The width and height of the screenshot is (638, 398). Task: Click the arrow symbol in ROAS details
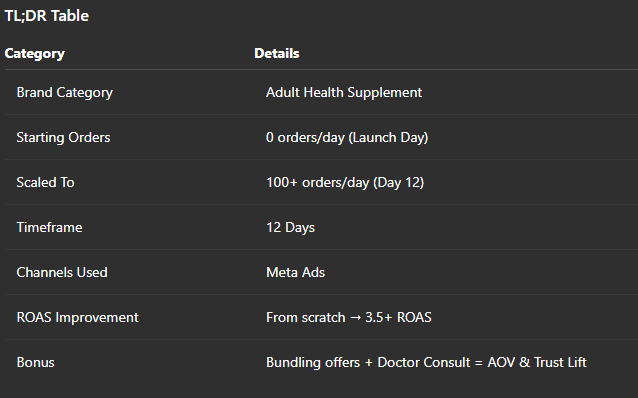coord(355,318)
